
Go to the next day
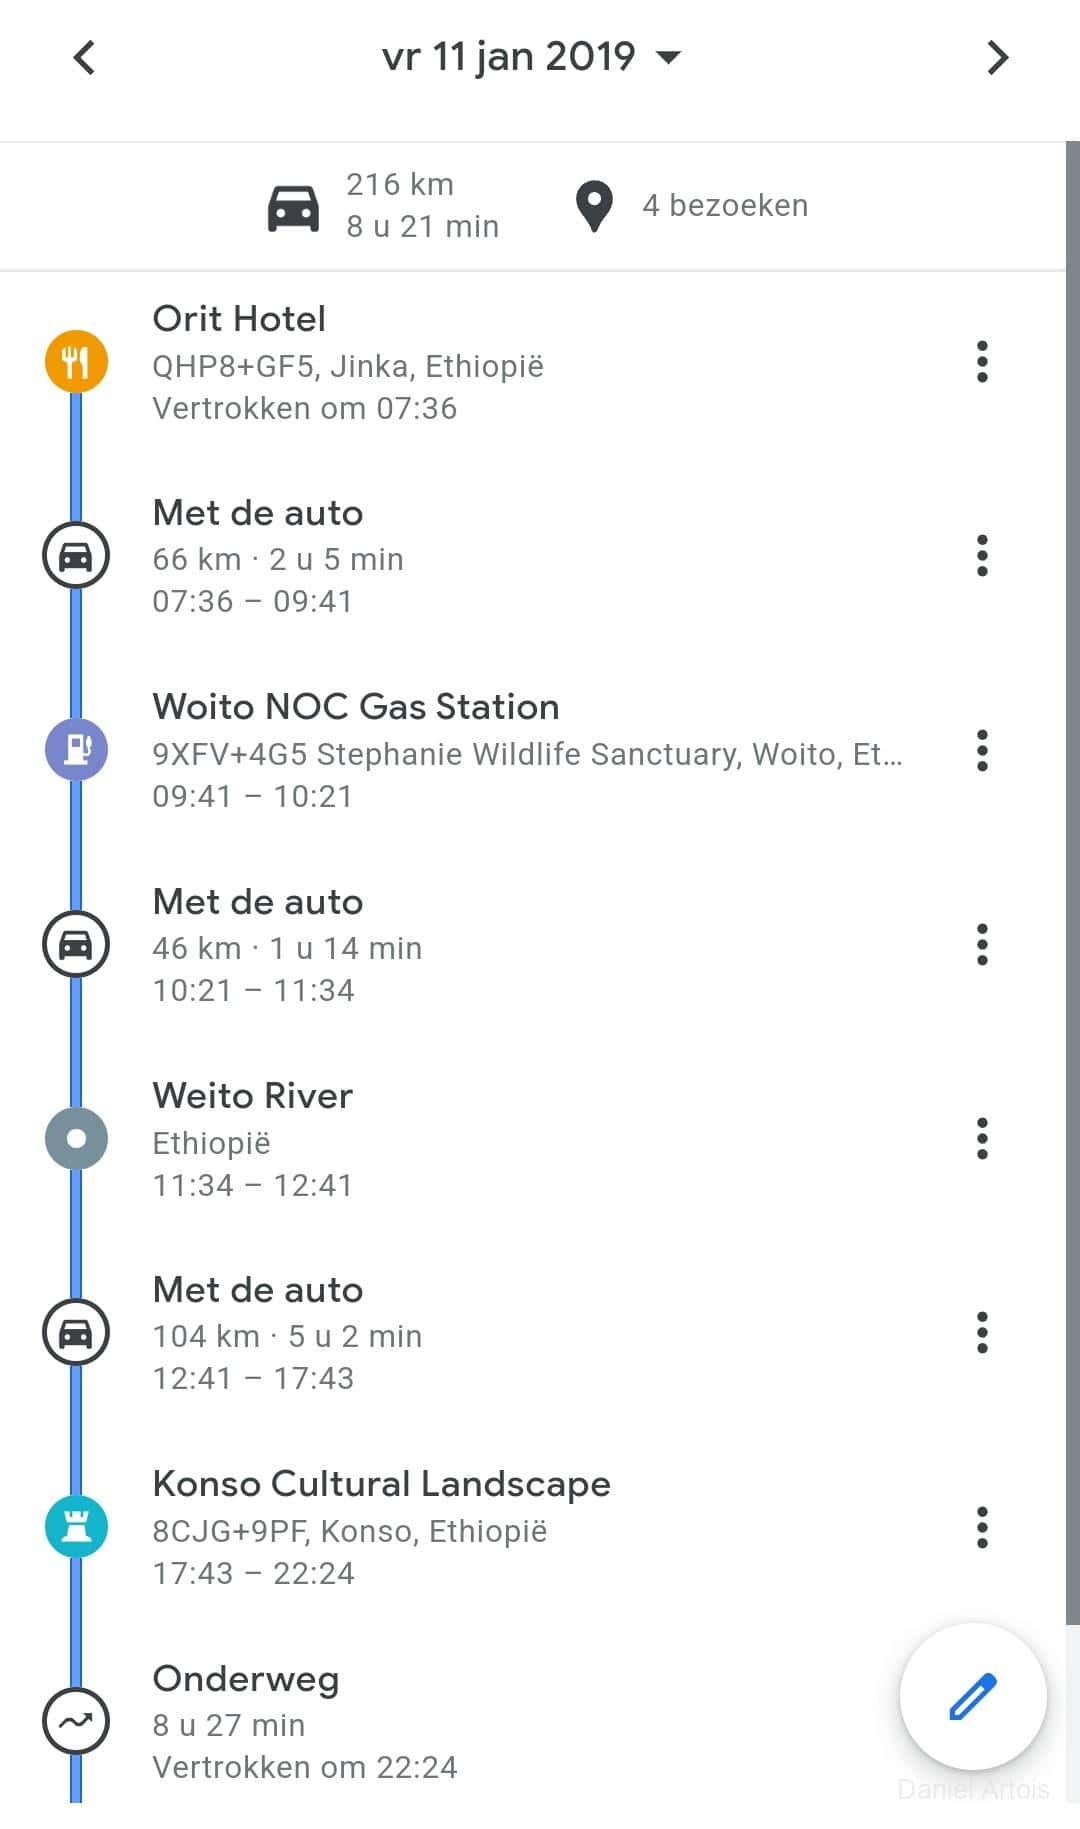tap(997, 57)
